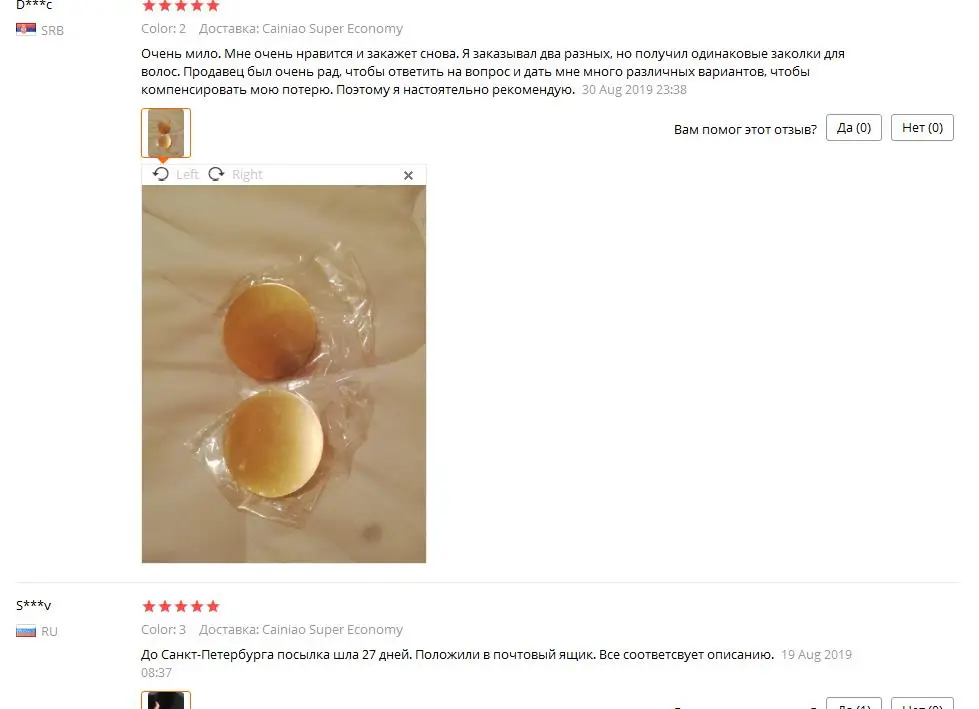Viewport: 979px width, 709px height.
Task: Click the Right rotate text label
Action: click(247, 174)
